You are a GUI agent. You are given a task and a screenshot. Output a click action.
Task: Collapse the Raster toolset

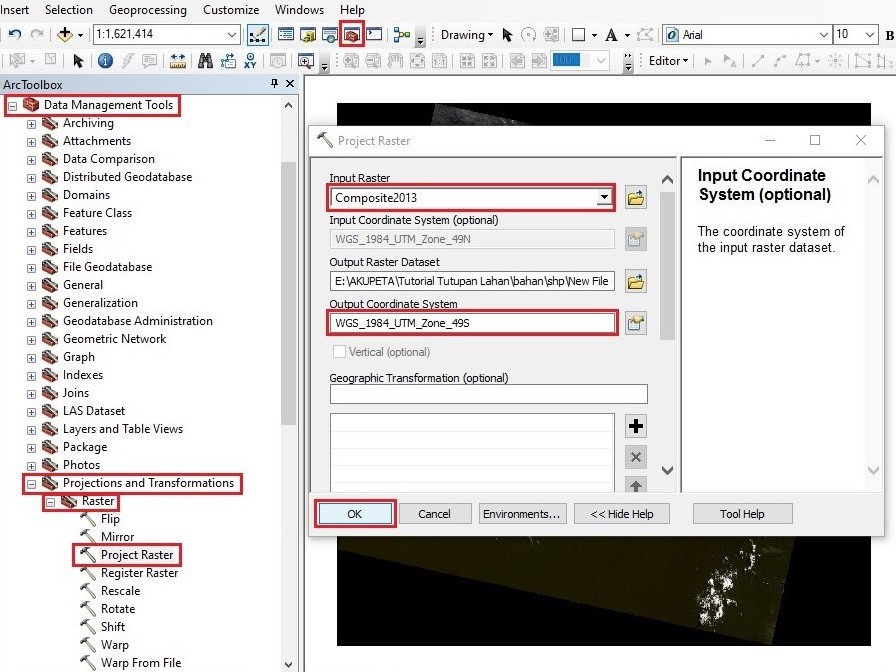click(50, 502)
